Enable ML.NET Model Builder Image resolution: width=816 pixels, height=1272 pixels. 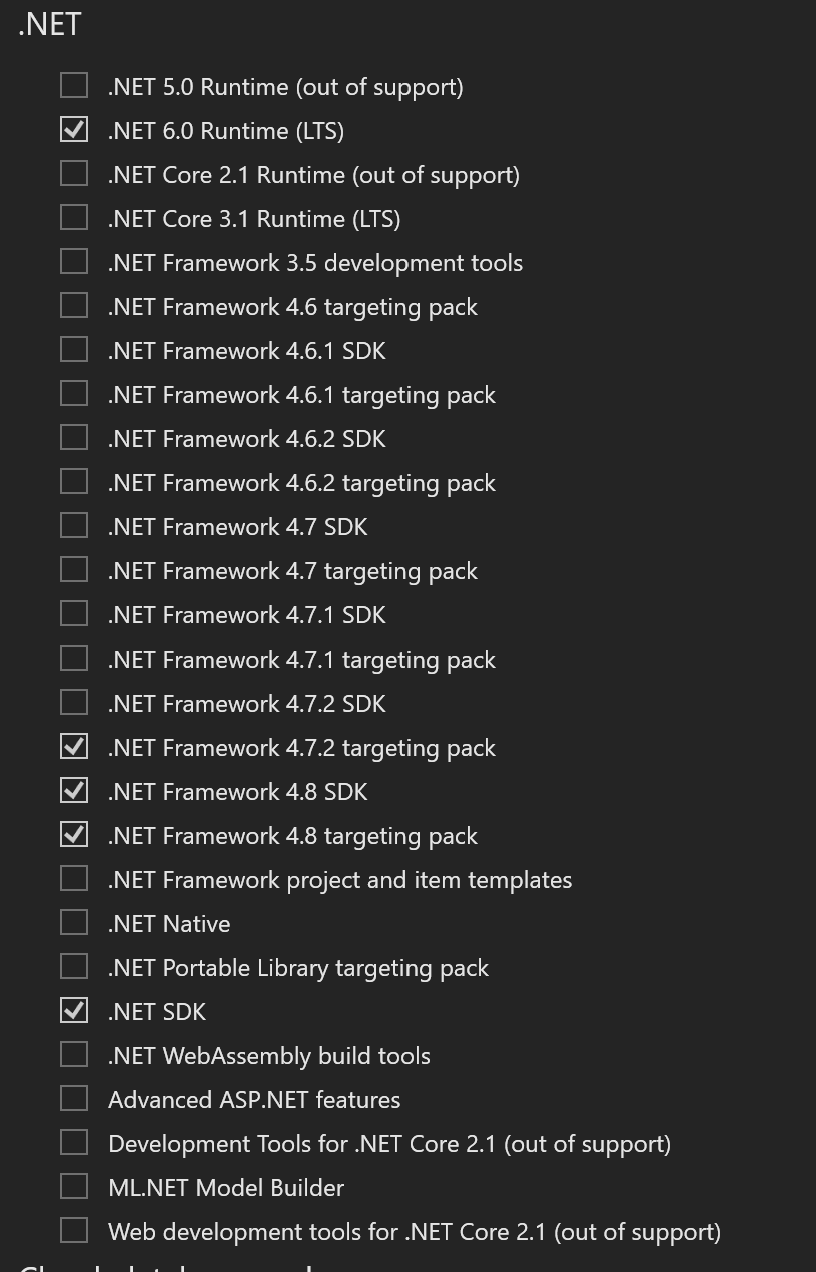pyautogui.click(x=74, y=1187)
